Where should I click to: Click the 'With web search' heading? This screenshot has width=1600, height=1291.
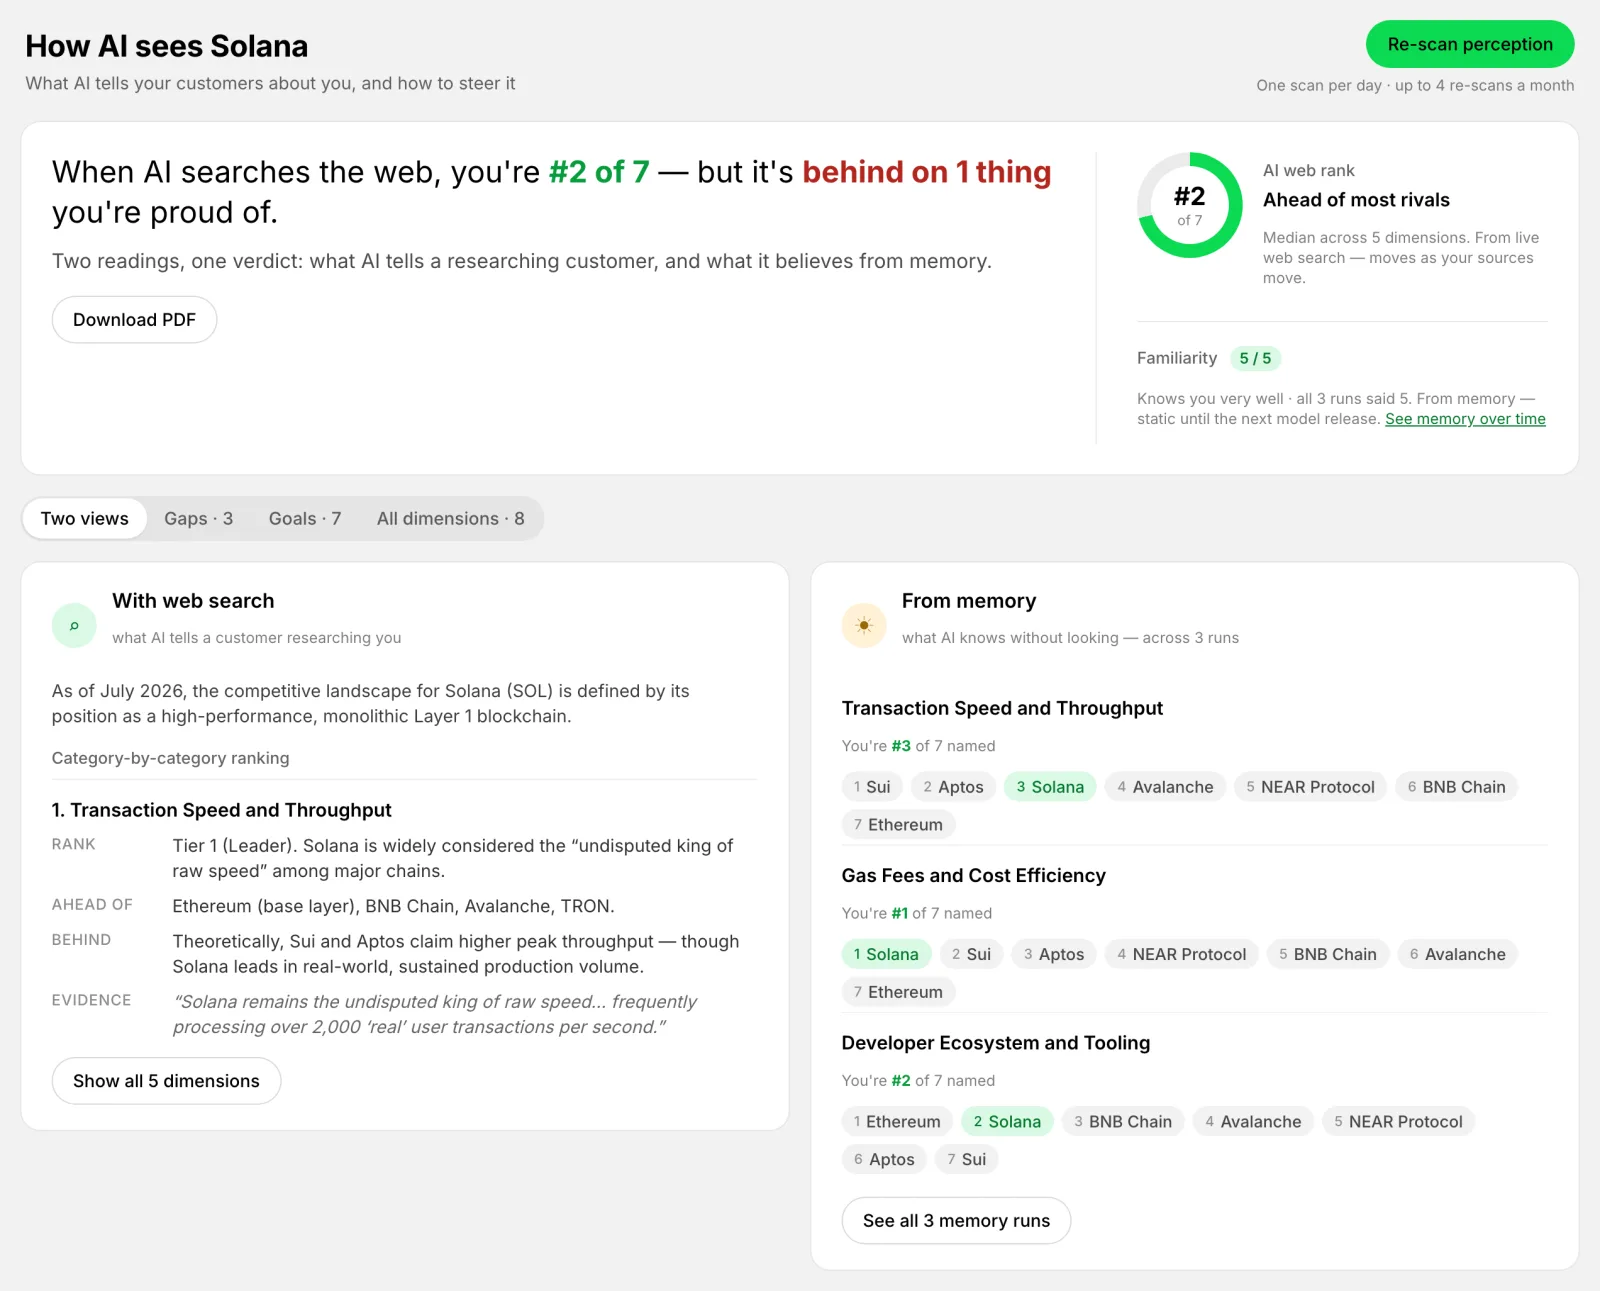(193, 601)
